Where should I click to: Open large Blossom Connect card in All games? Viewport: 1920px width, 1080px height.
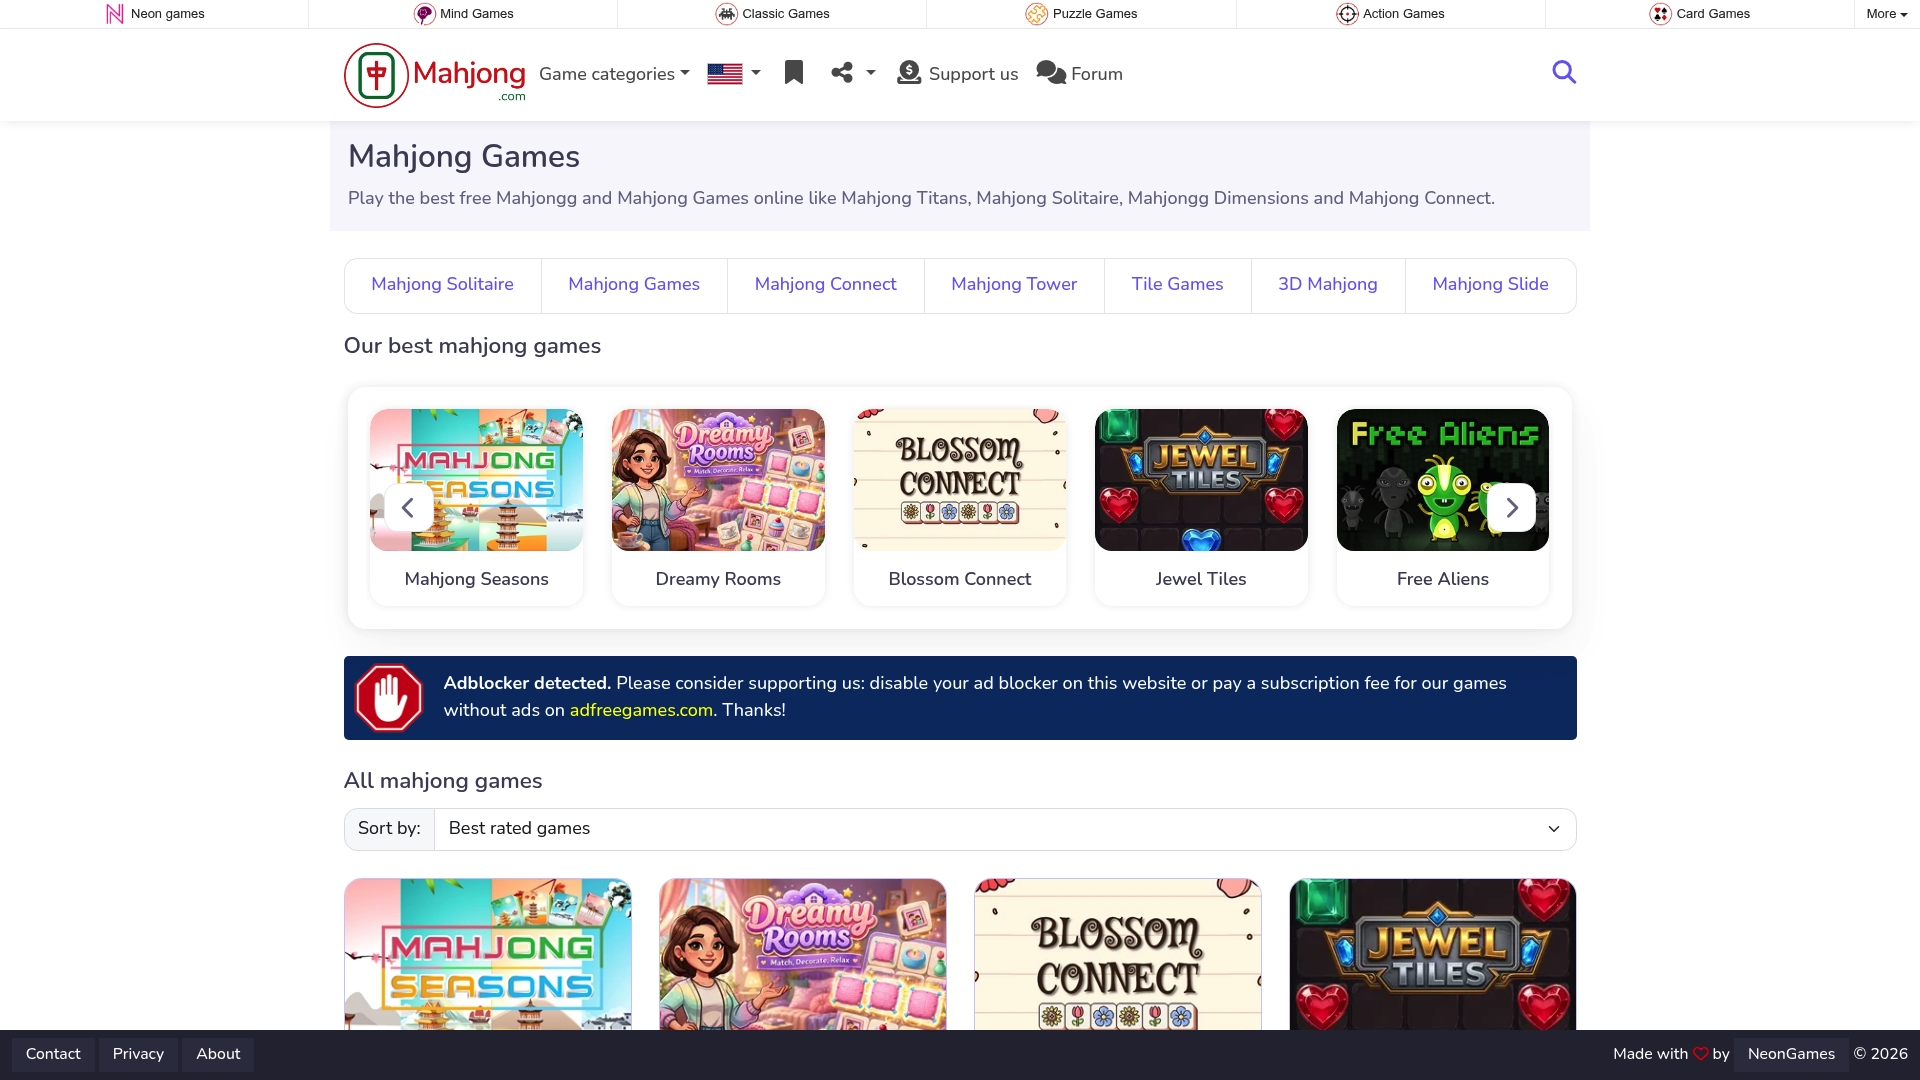click(1118, 954)
